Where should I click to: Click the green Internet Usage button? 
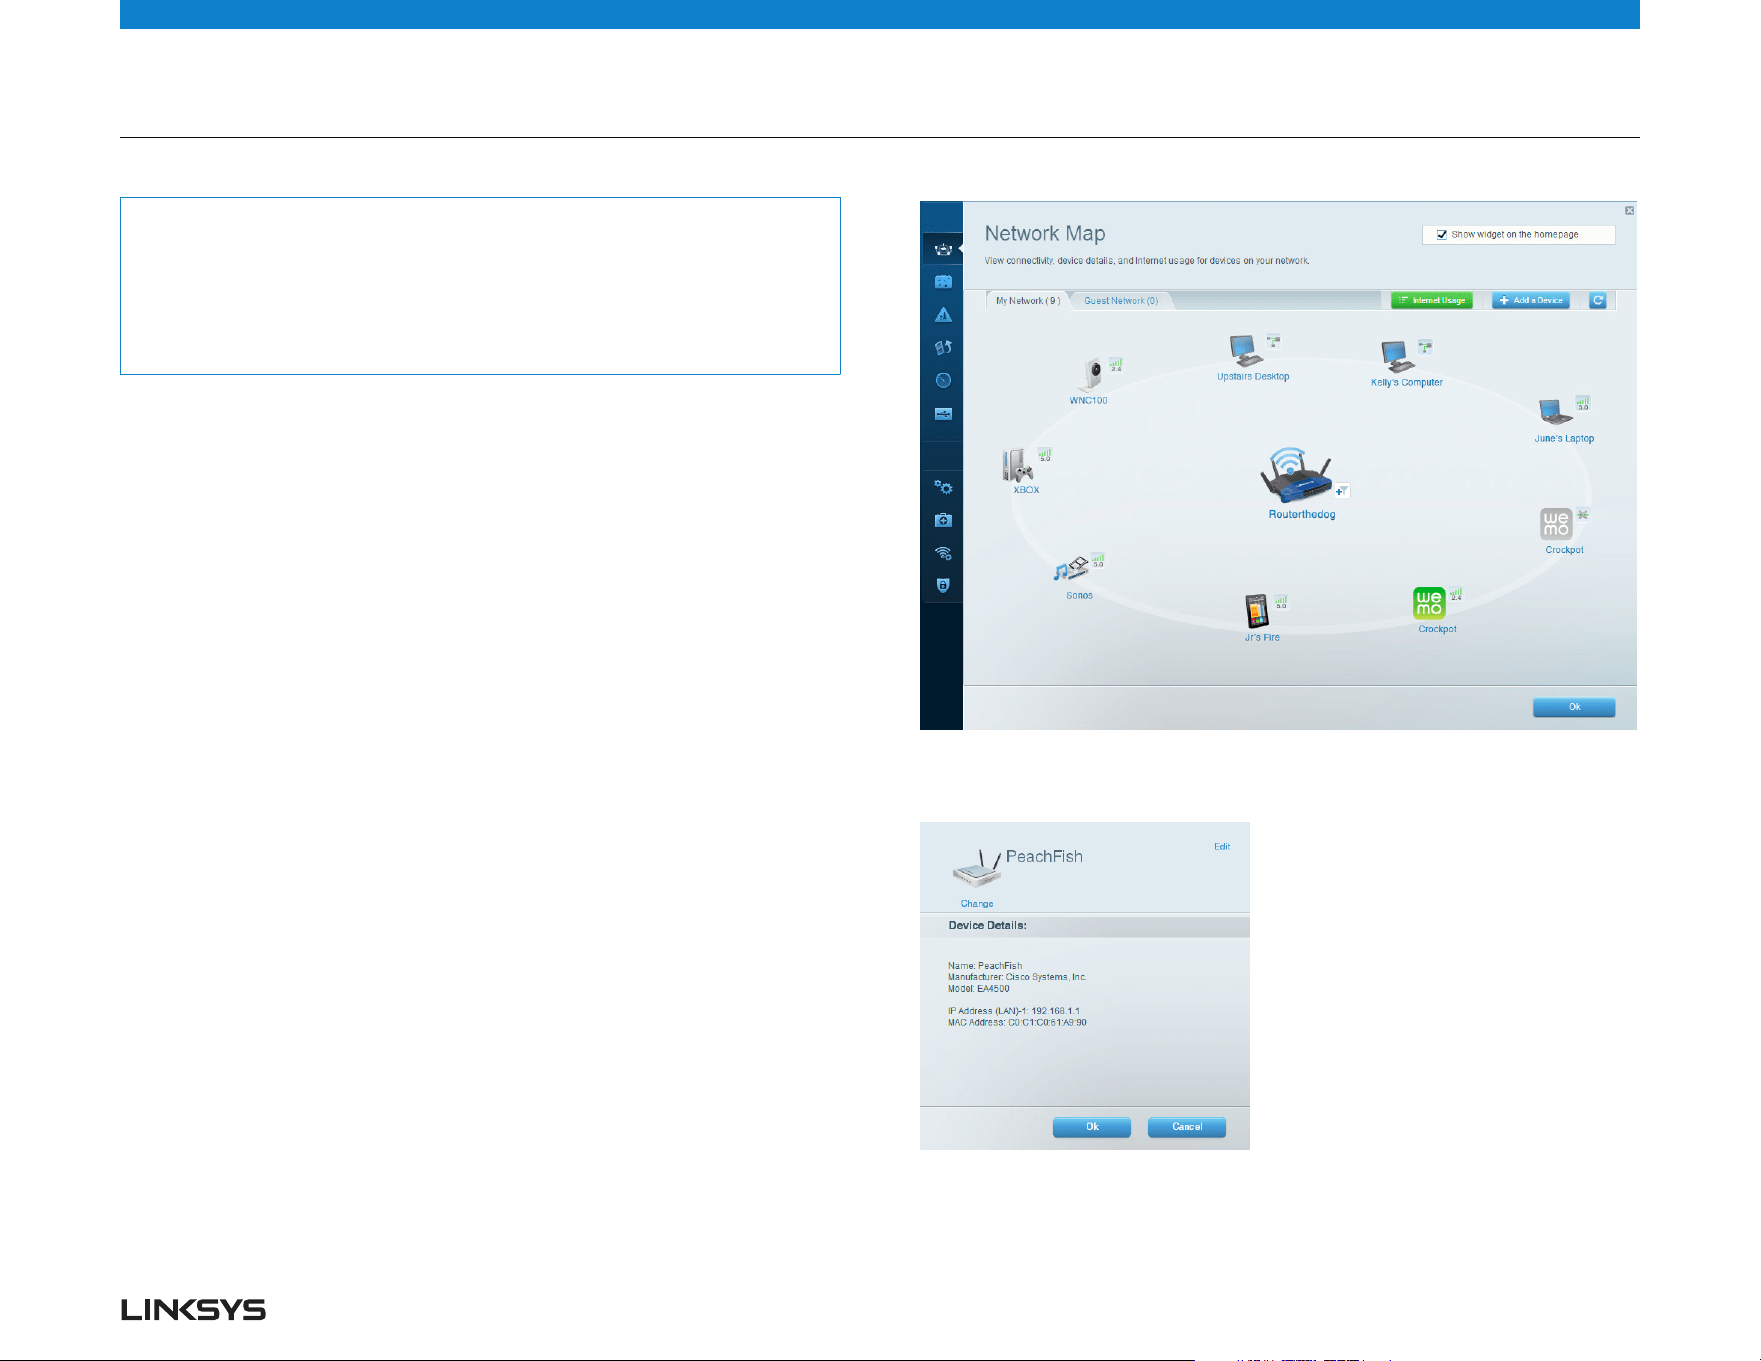[1432, 300]
